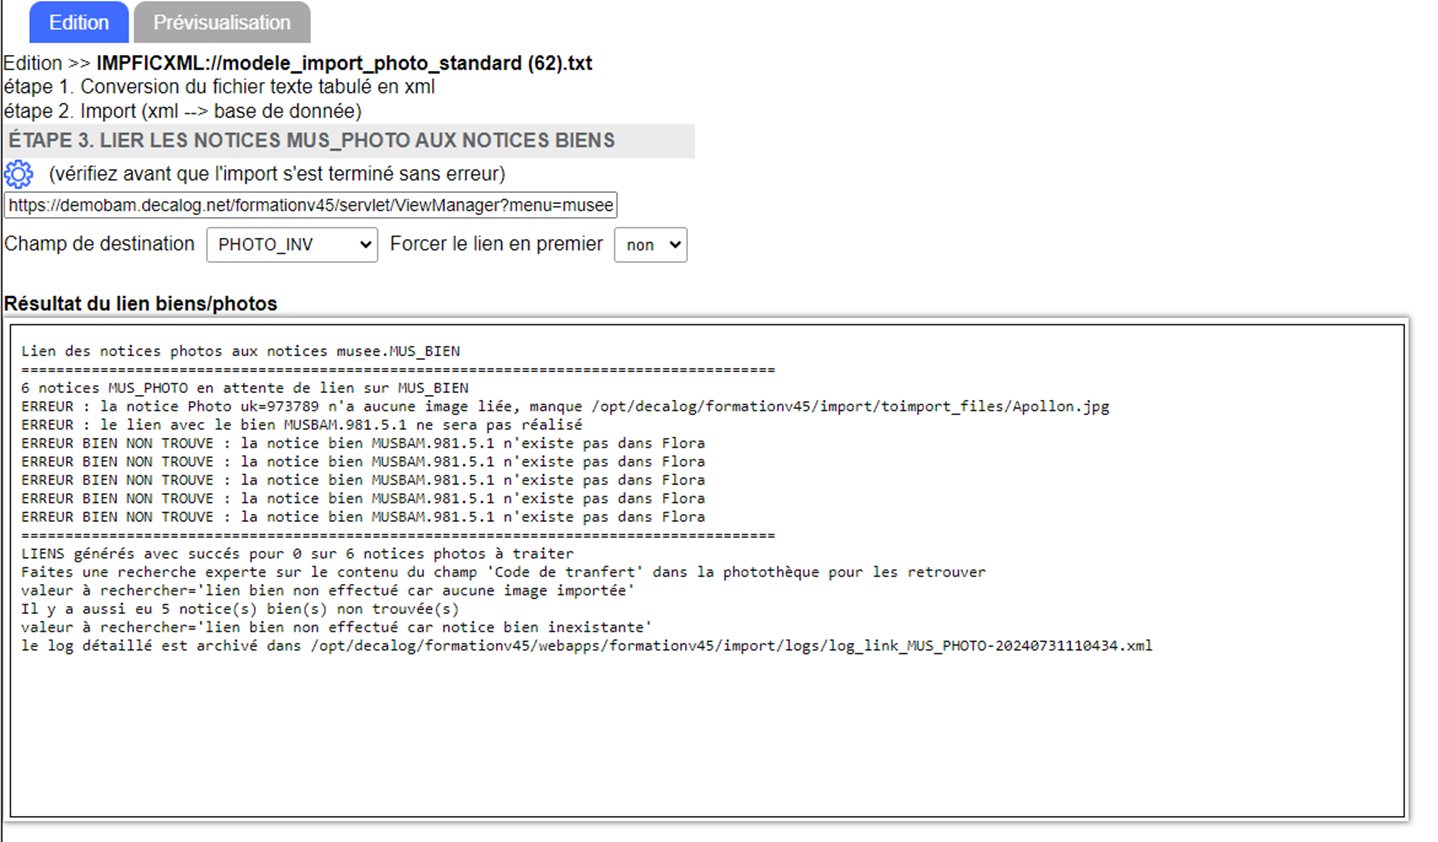
Task: Click the 'vérifiez avant que l'import' notice text
Action: [x=277, y=174]
